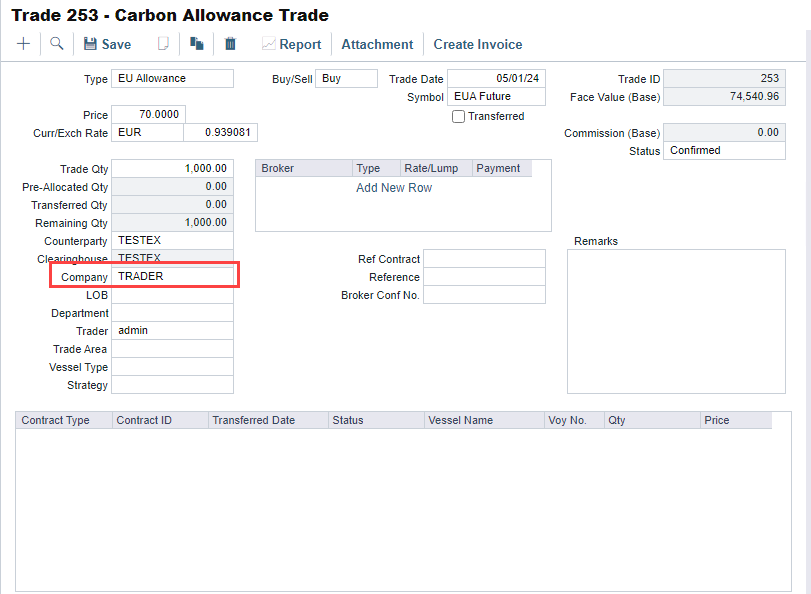811x594 pixels.
Task: Open the Attachment toolbar item
Action: point(377,44)
